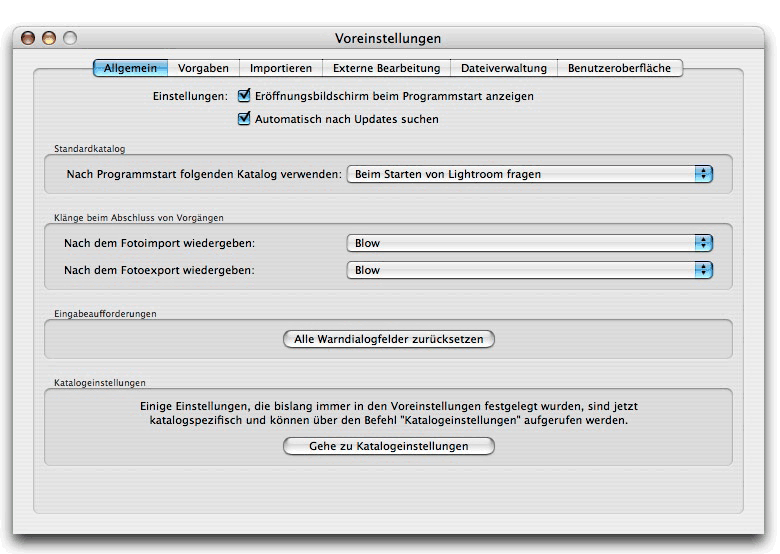Open the Beim Starten von Lightroom fragen dropdown
The height and width of the screenshot is (554, 780).
(x=529, y=174)
